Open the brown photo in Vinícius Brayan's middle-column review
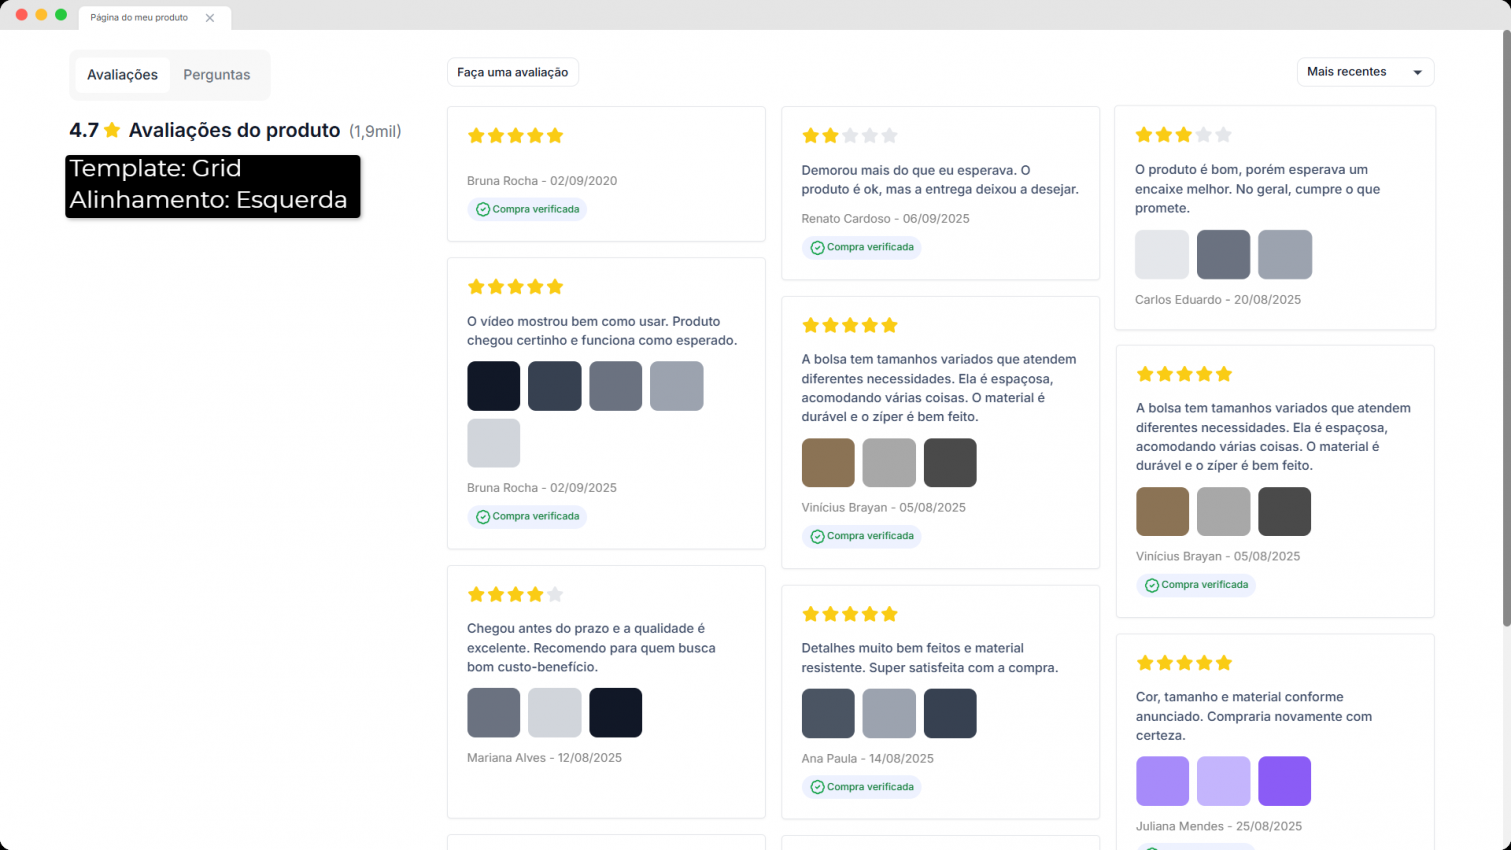The height and width of the screenshot is (850, 1511). coord(828,463)
